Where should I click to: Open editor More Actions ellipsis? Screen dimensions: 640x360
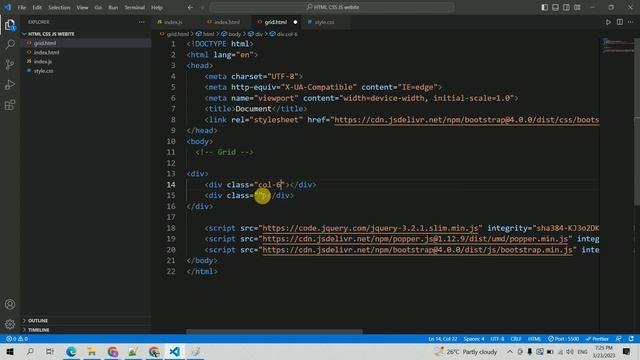tap(631, 22)
